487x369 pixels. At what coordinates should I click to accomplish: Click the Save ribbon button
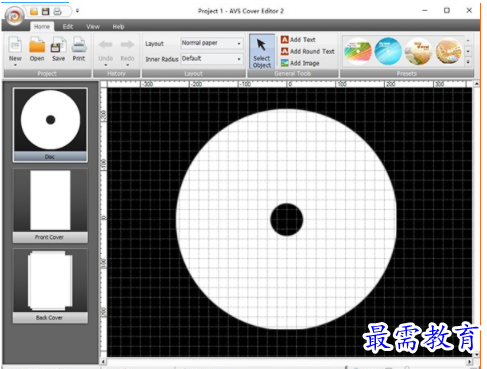click(58, 49)
